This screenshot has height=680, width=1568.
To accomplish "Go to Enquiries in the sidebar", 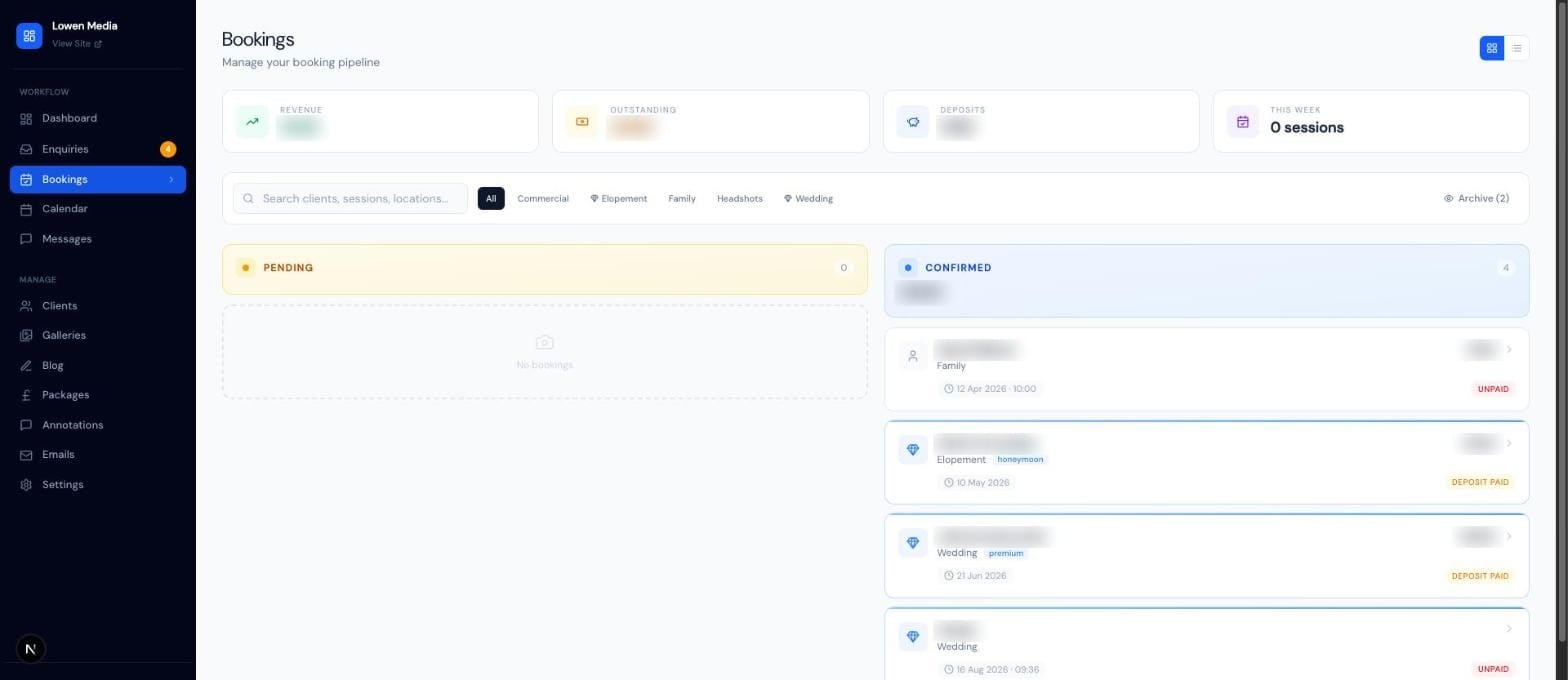I will [x=97, y=149].
